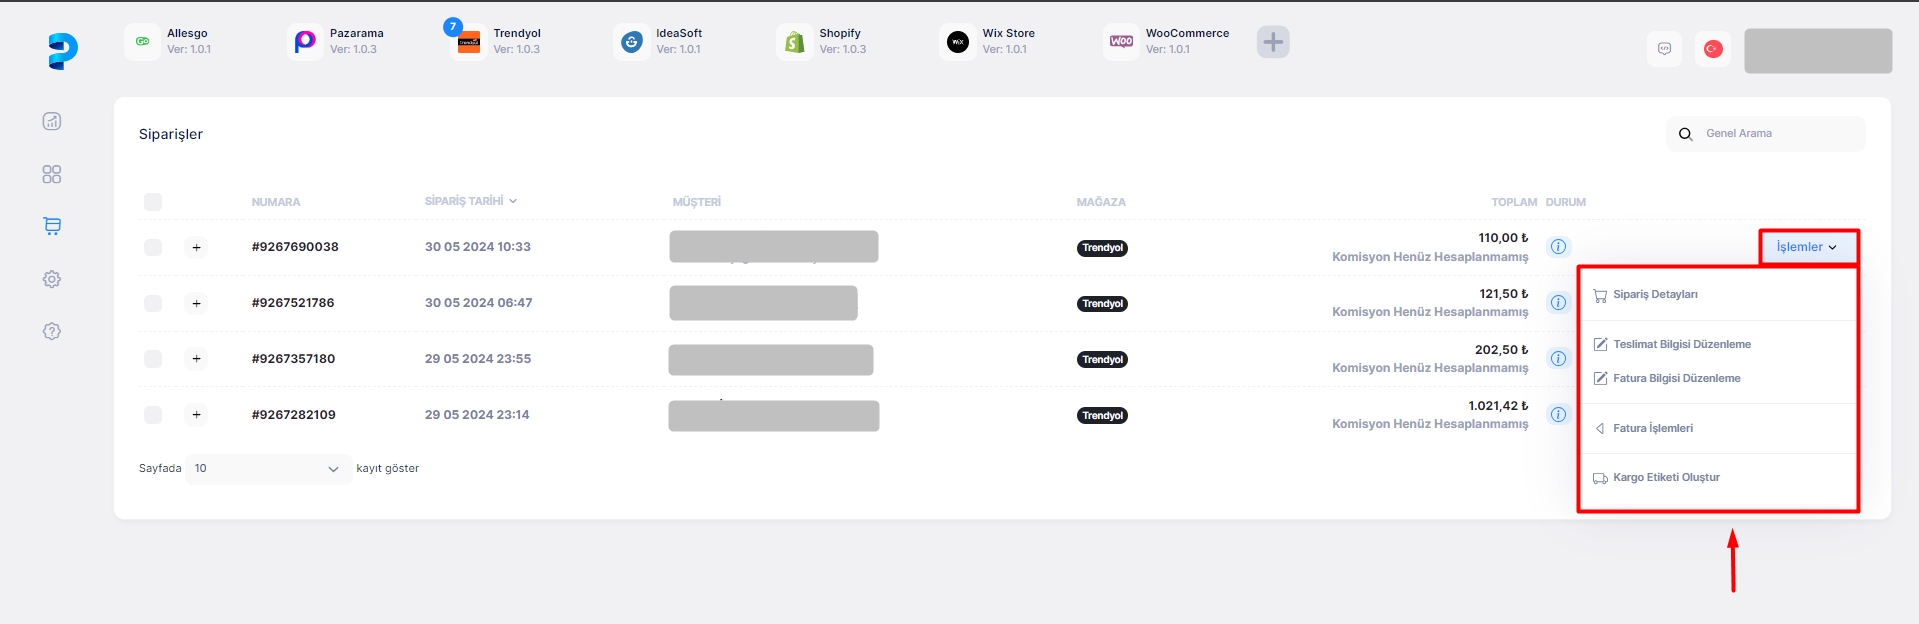Check the box for order #9267282109
The width and height of the screenshot is (1919, 624).
tap(153, 415)
